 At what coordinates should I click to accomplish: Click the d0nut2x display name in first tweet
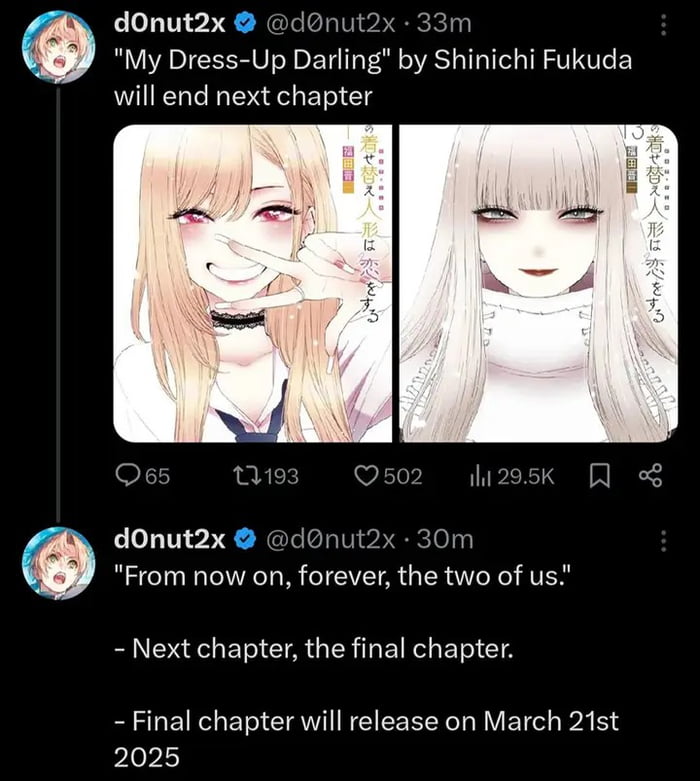pos(170,23)
